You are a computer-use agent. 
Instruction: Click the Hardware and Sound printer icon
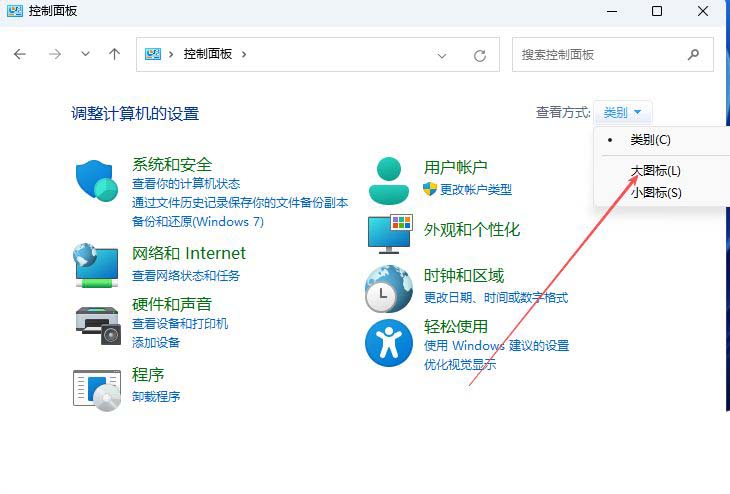click(x=98, y=326)
